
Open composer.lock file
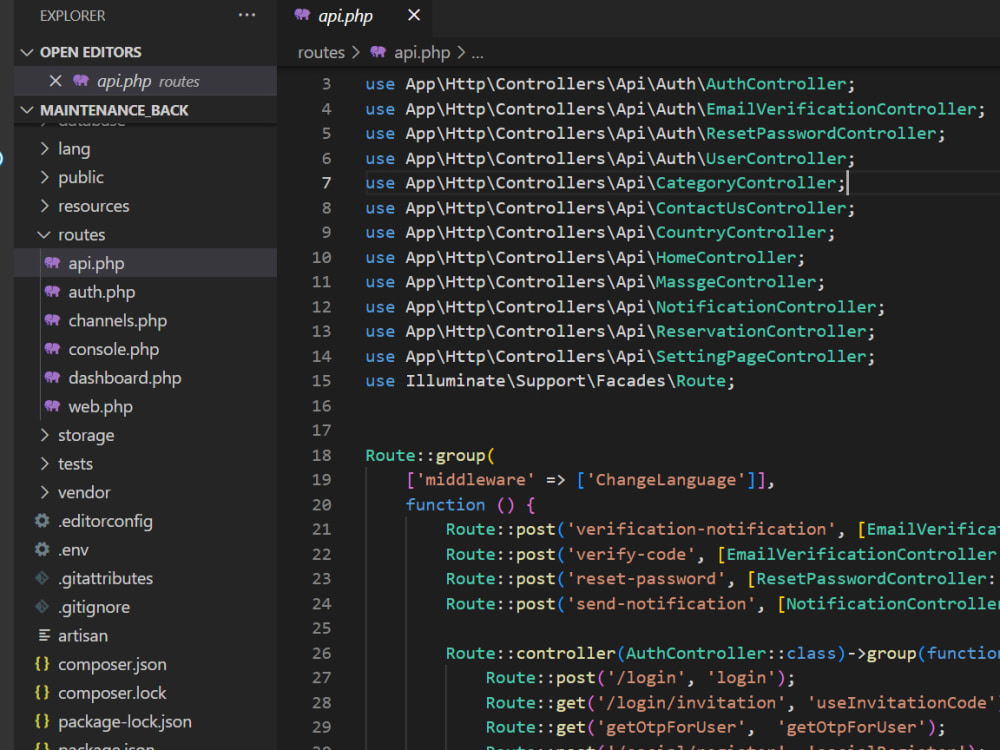[x=112, y=693]
